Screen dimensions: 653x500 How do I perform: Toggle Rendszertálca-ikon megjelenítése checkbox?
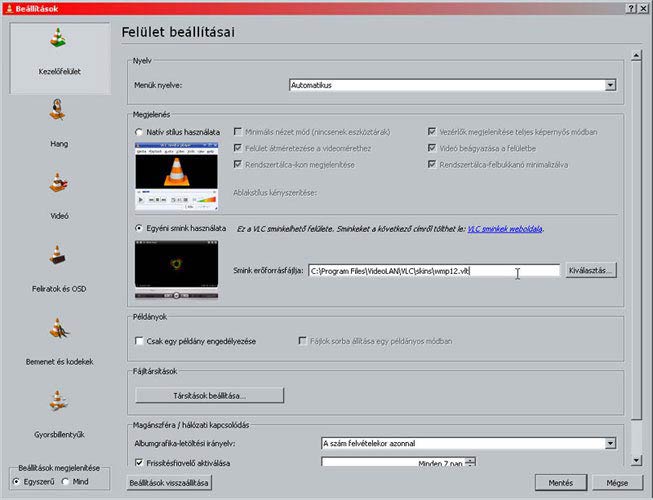238,164
